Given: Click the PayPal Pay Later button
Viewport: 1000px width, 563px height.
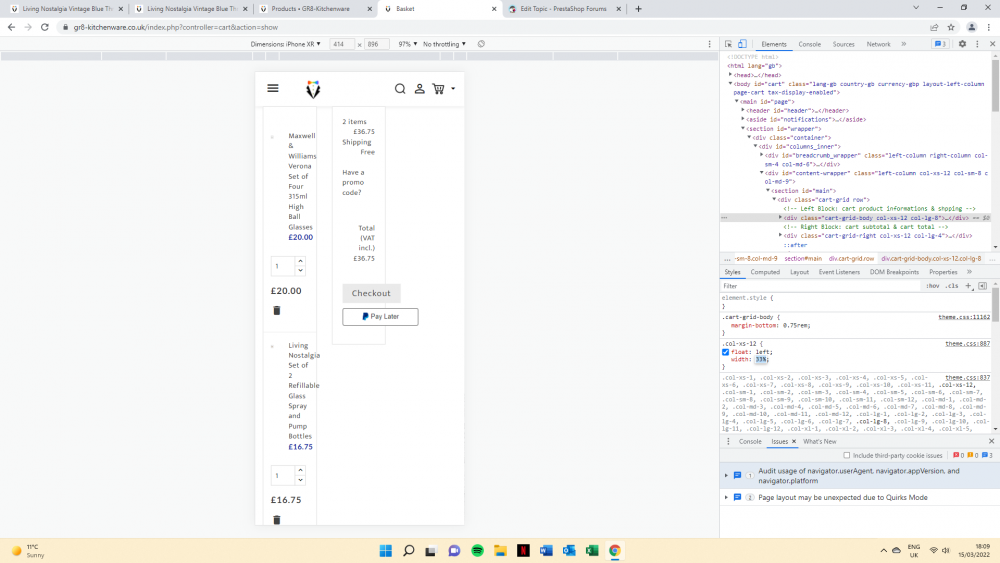Looking at the screenshot, I should (380, 317).
